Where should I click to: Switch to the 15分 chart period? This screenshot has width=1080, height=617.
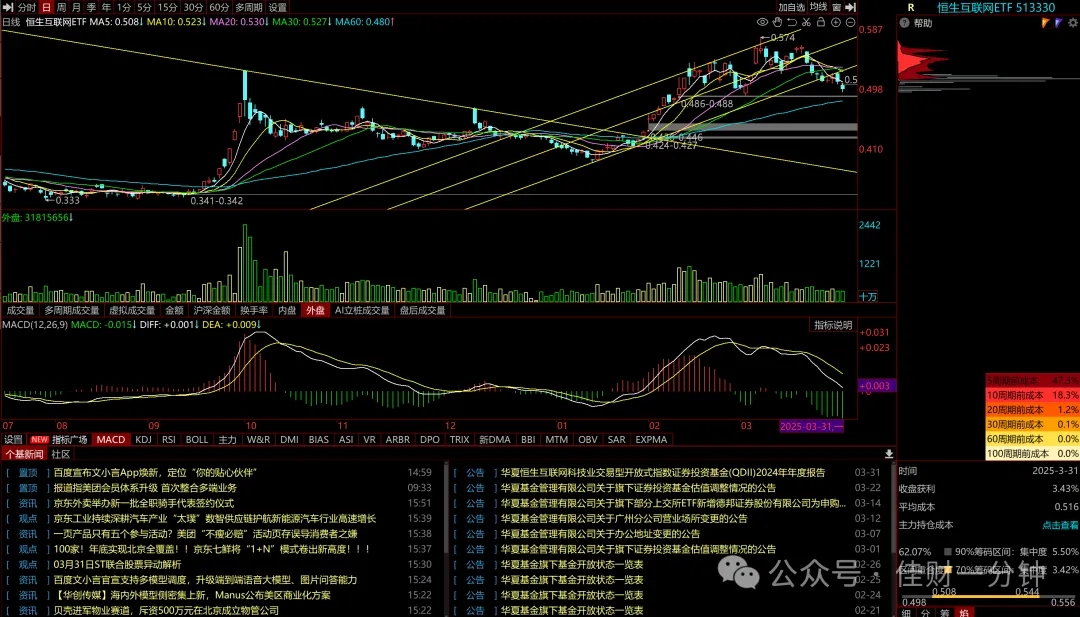(167, 7)
